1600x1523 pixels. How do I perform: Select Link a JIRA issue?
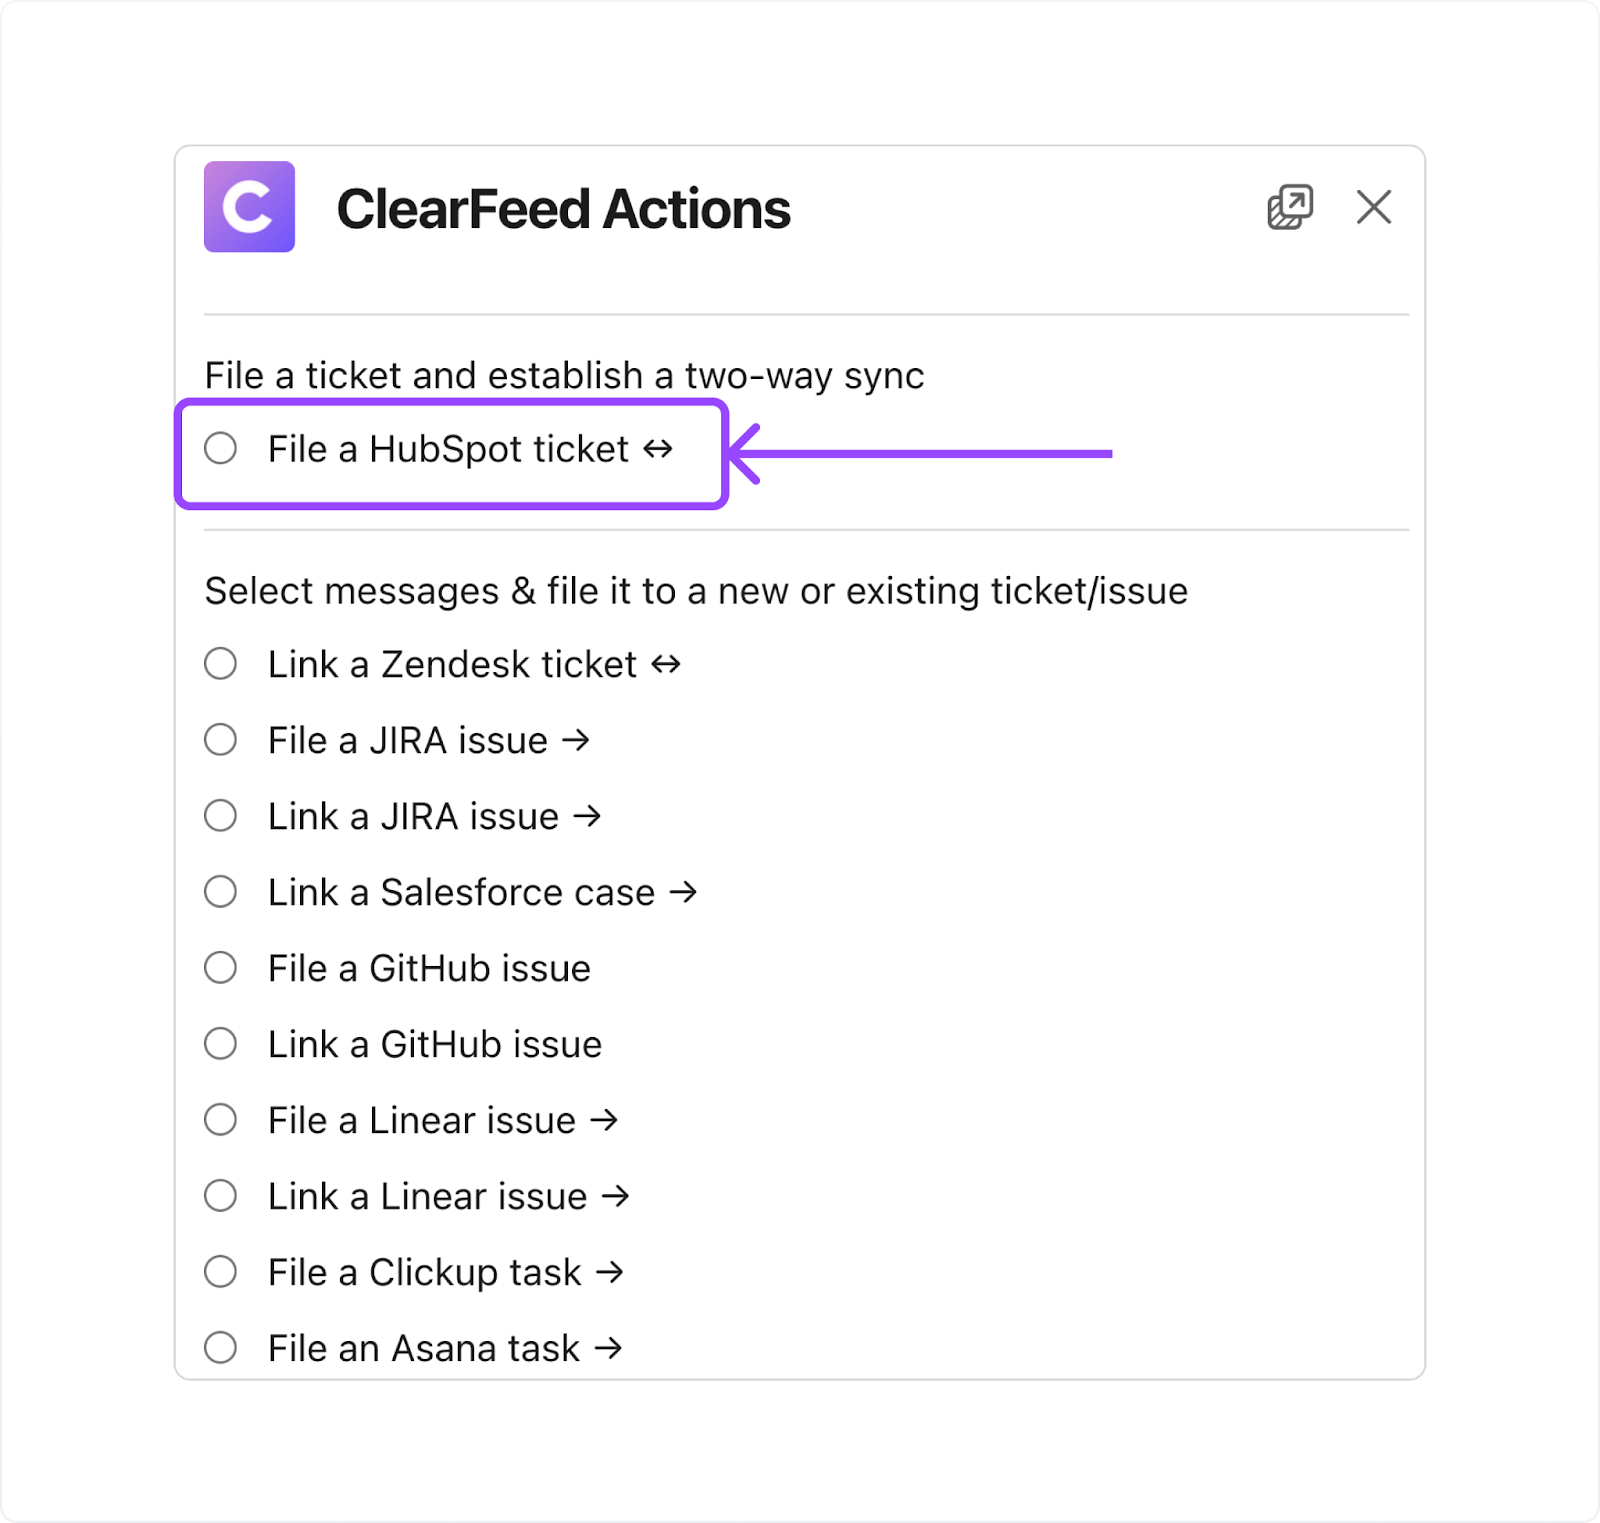(221, 816)
